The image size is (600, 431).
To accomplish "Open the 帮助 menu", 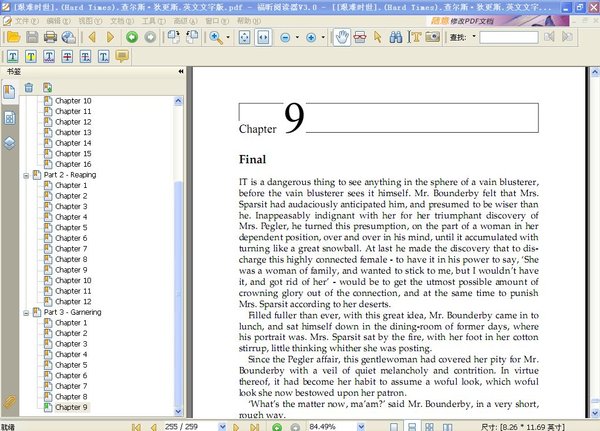I will pyautogui.click(x=249, y=21).
